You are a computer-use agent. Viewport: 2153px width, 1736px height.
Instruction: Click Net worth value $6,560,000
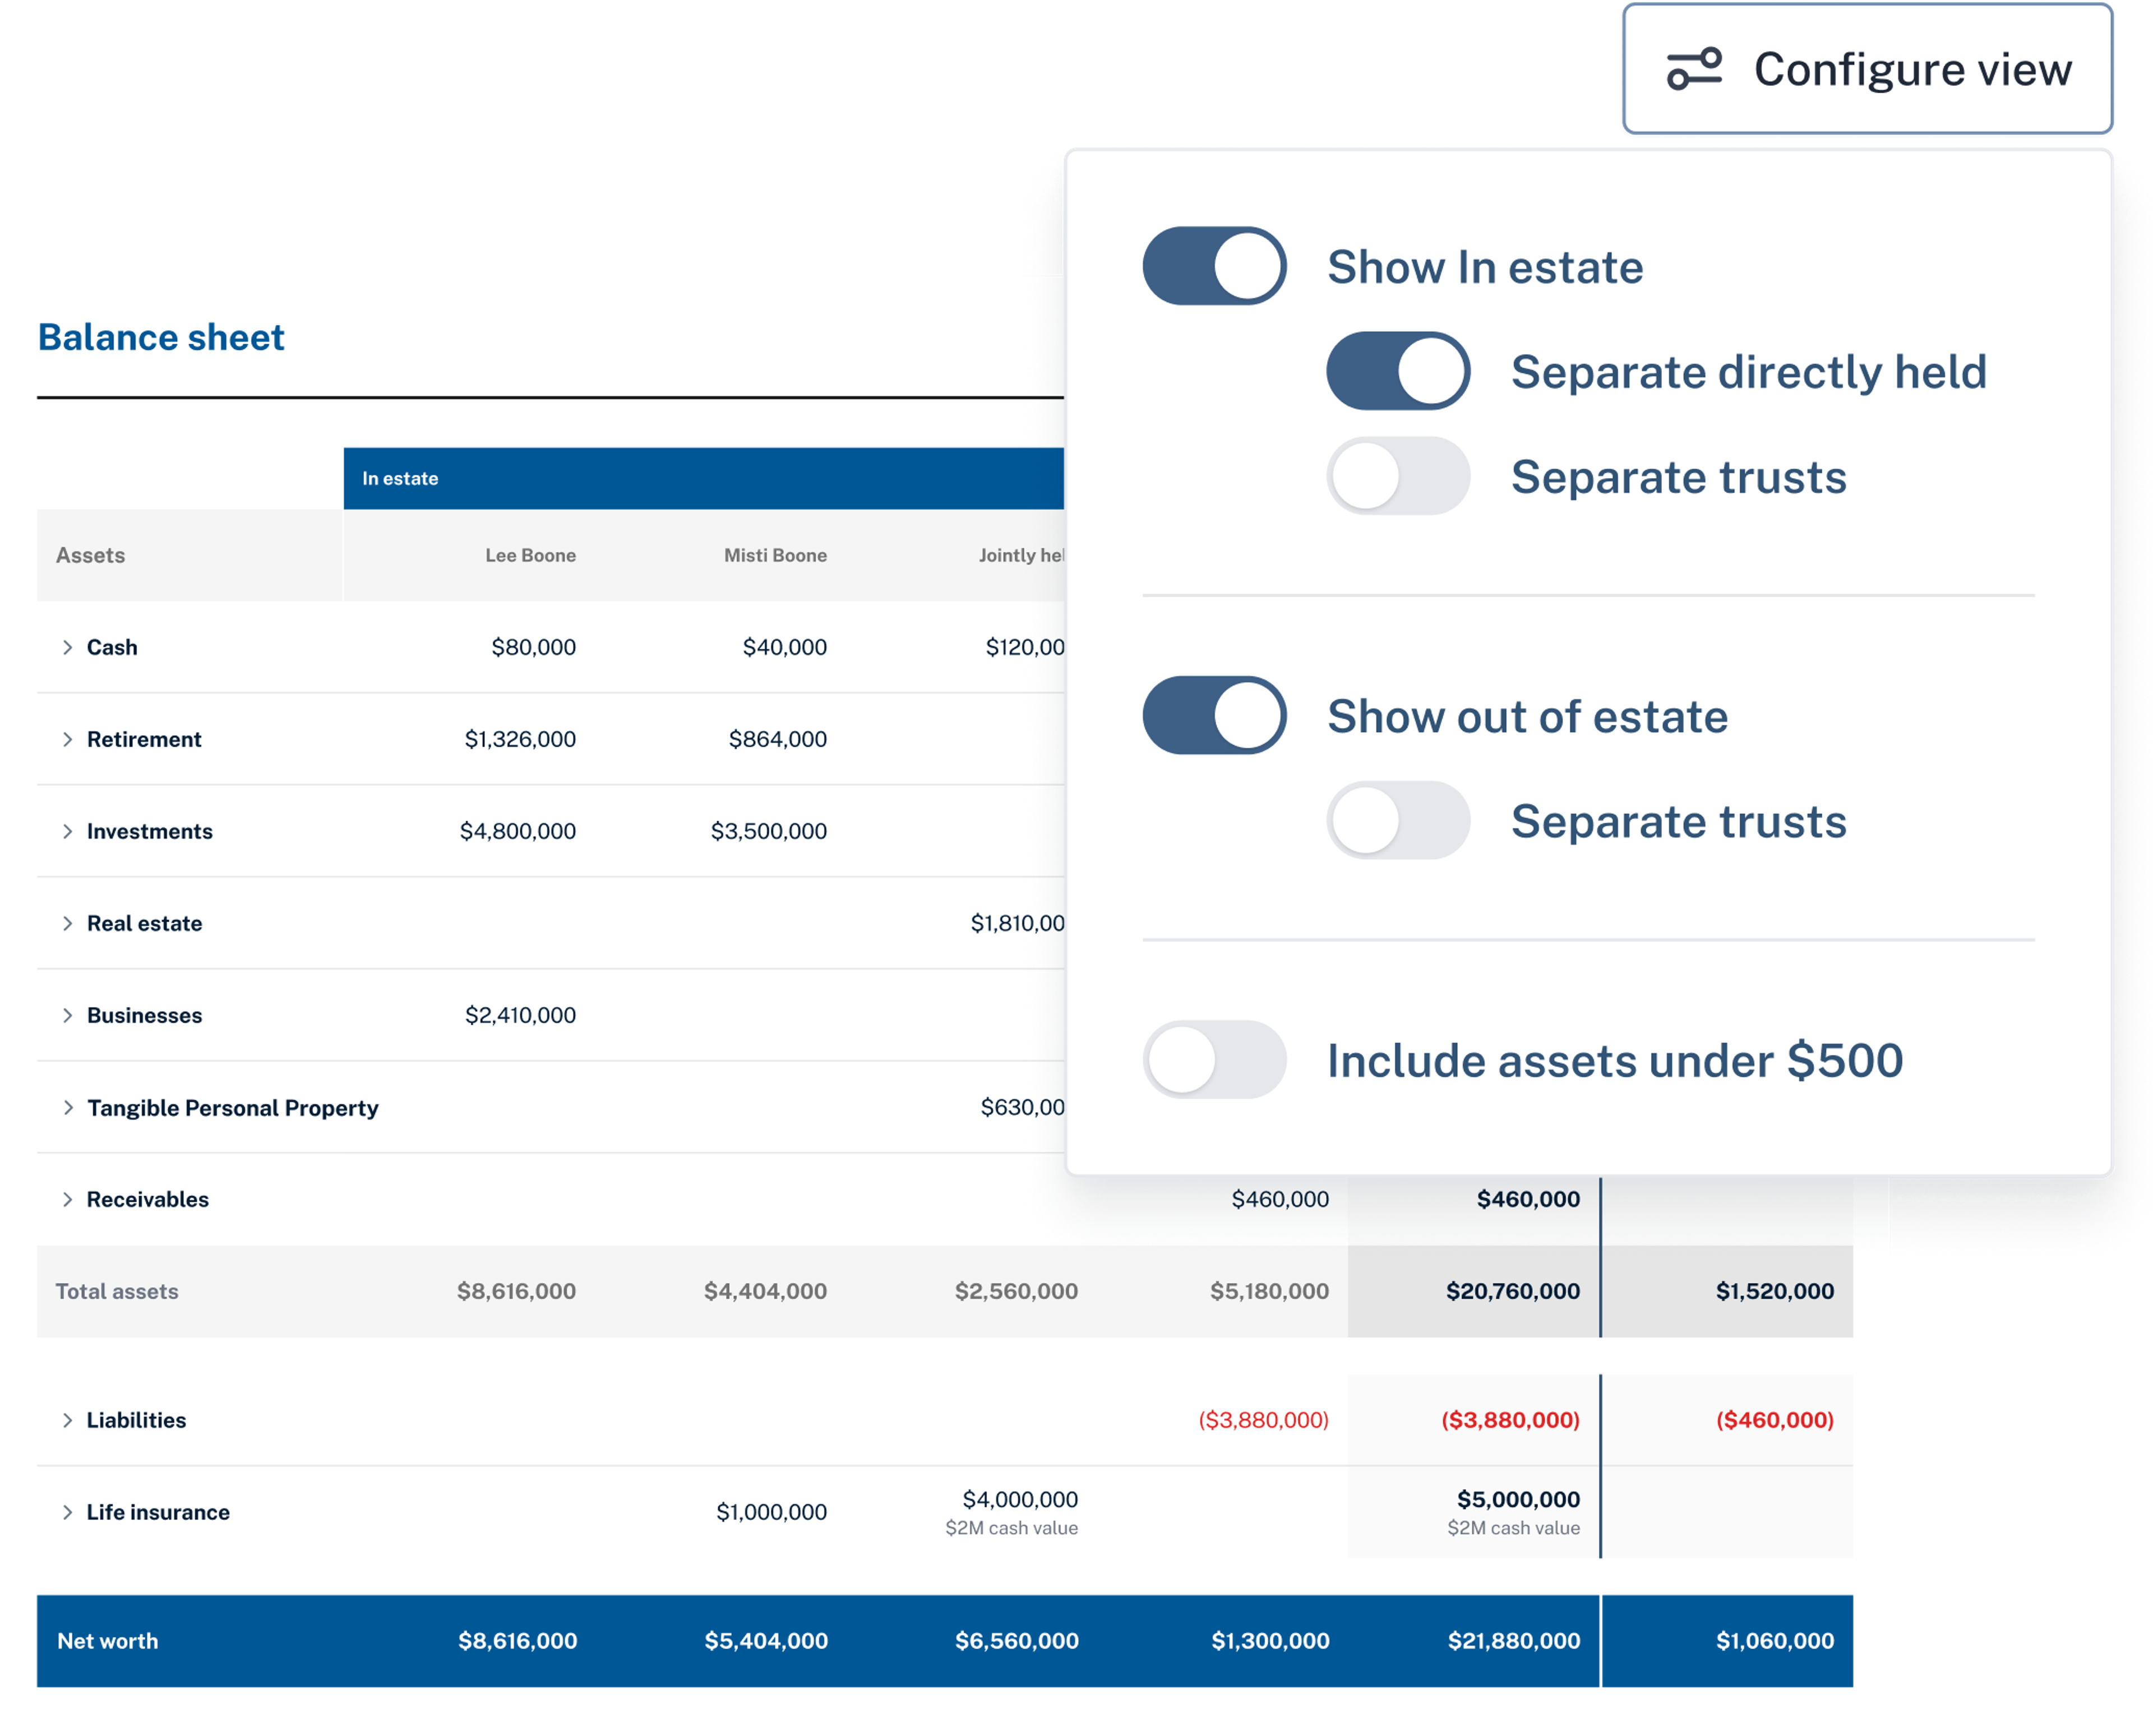(1016, 1641)
